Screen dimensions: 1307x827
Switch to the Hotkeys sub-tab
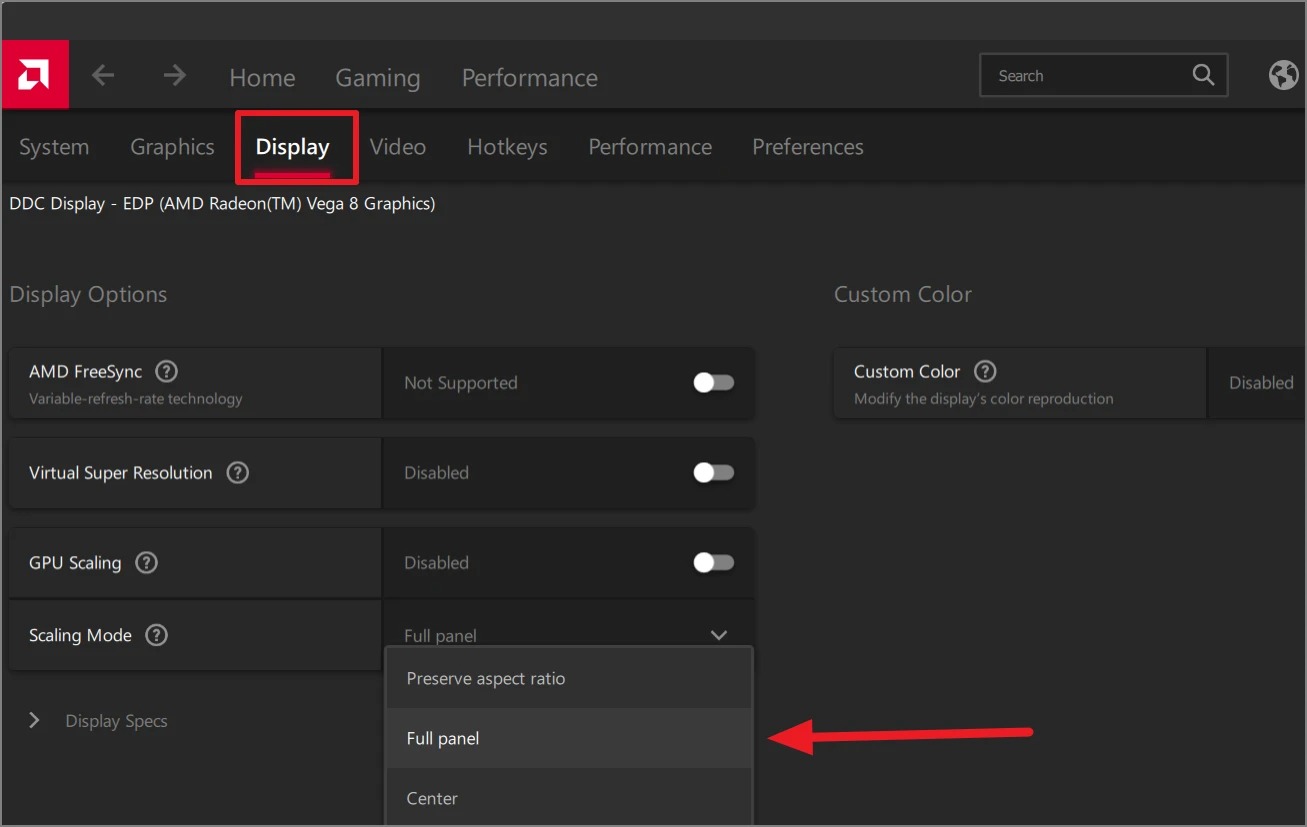pos(507,147)
